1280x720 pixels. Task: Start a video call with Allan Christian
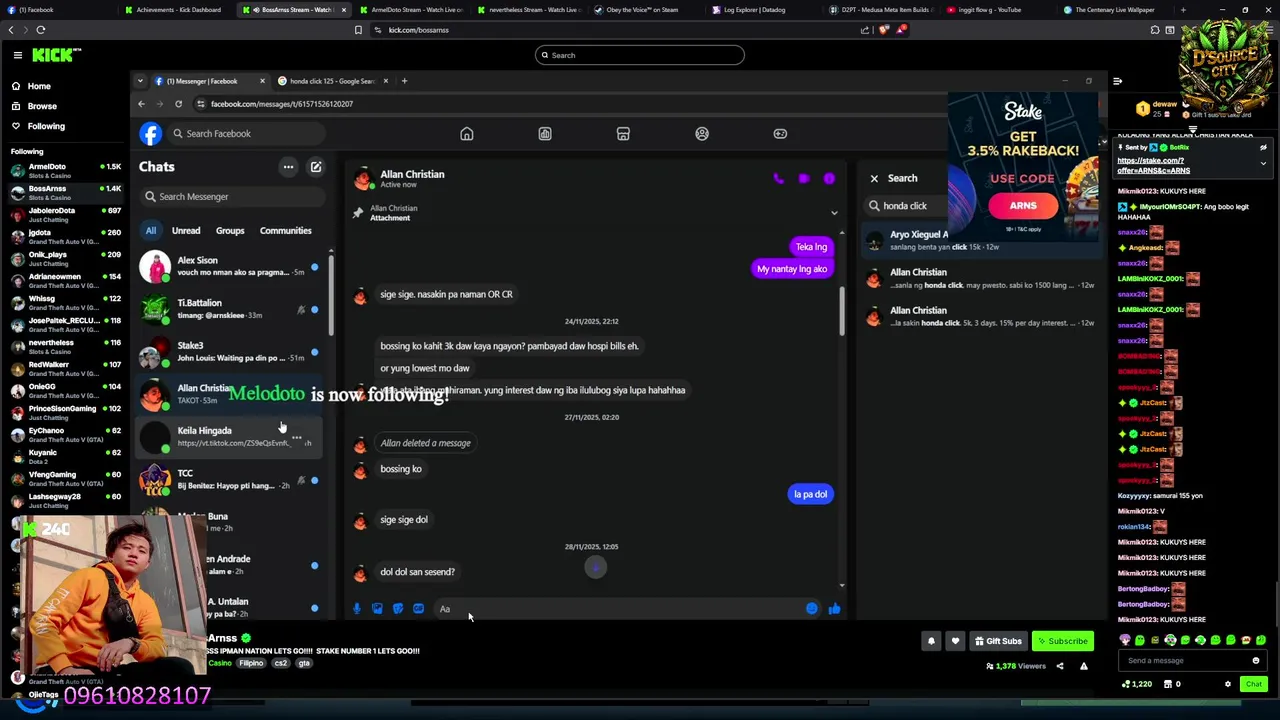[804, 179]
